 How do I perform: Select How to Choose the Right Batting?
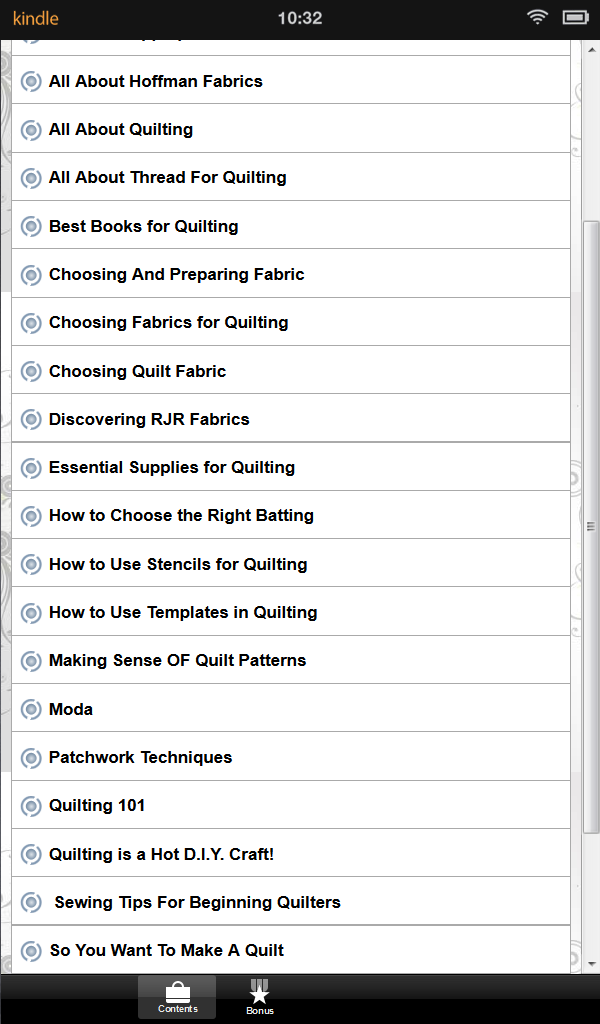pos(181,515)
